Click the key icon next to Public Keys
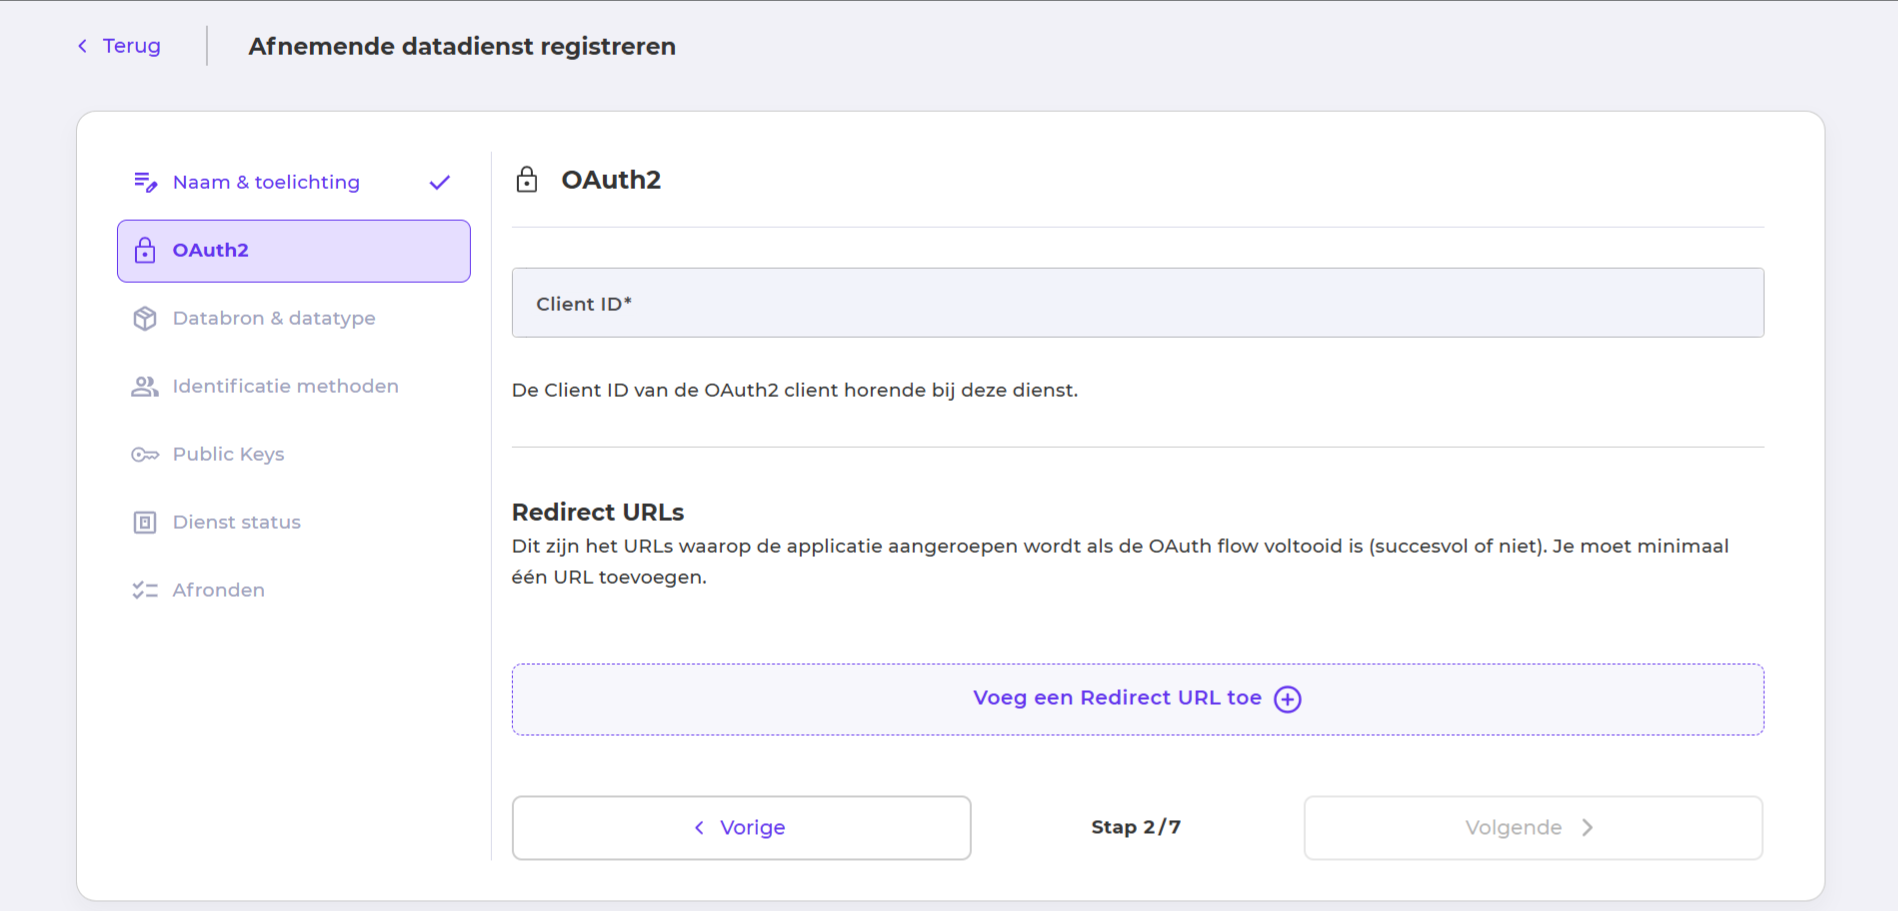This screenshot has width=1898, height=912. [x=144, y=454]
